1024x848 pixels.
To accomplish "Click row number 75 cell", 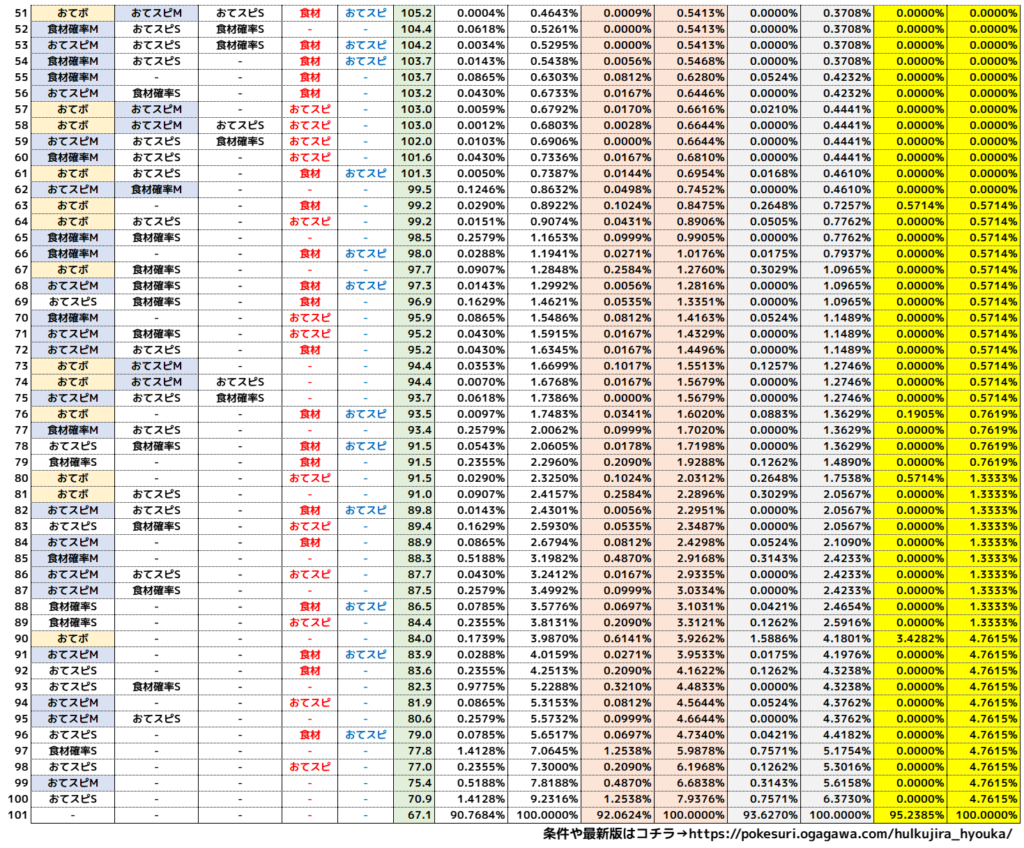I will [15, 398].
